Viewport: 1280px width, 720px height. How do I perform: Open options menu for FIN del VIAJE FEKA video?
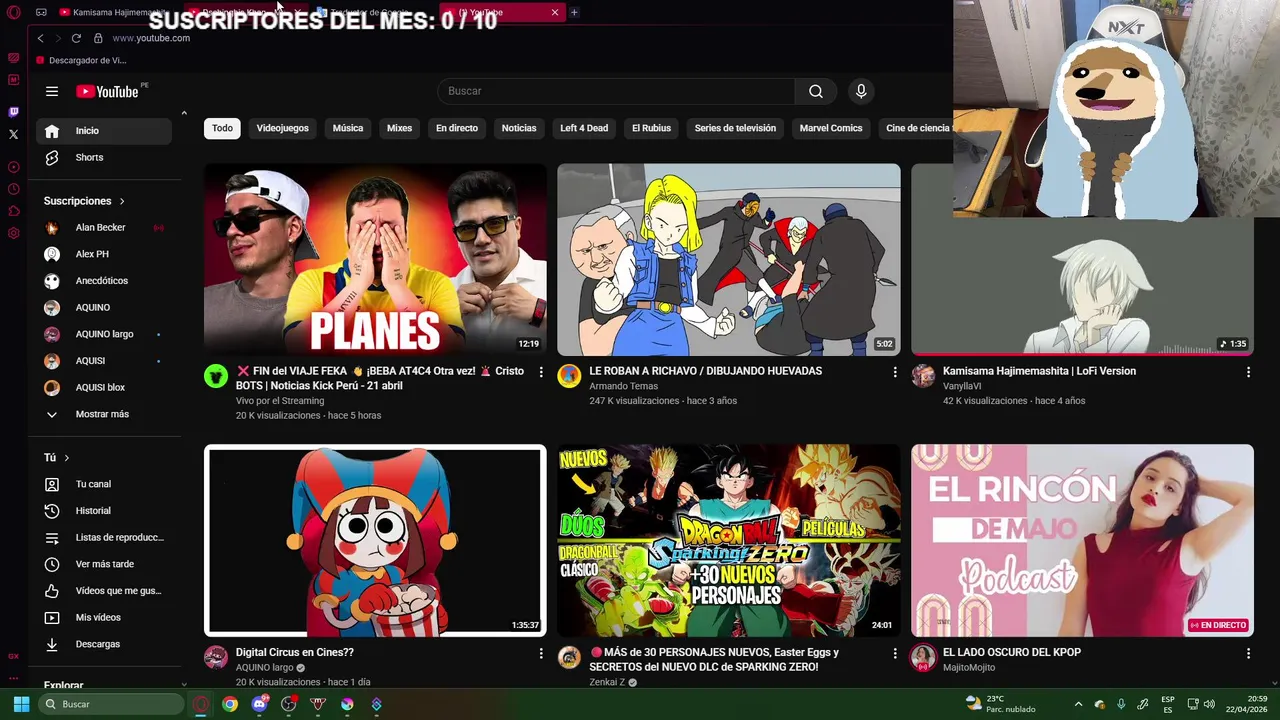pyautogui.click(x=541, y=372)
